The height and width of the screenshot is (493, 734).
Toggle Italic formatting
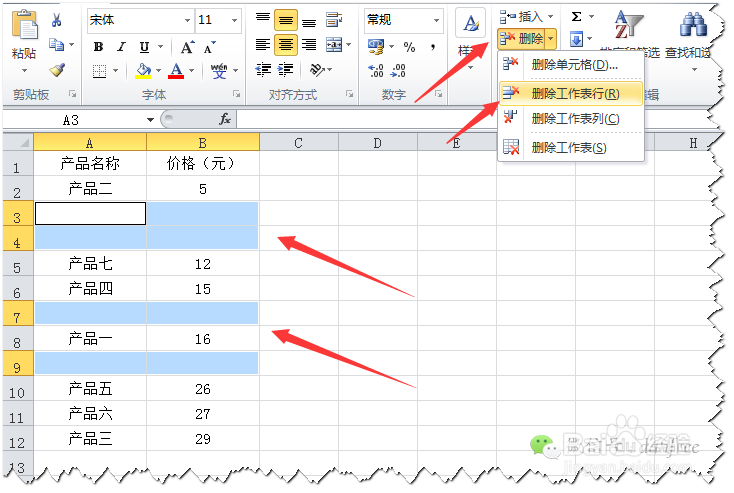[121, 47]
